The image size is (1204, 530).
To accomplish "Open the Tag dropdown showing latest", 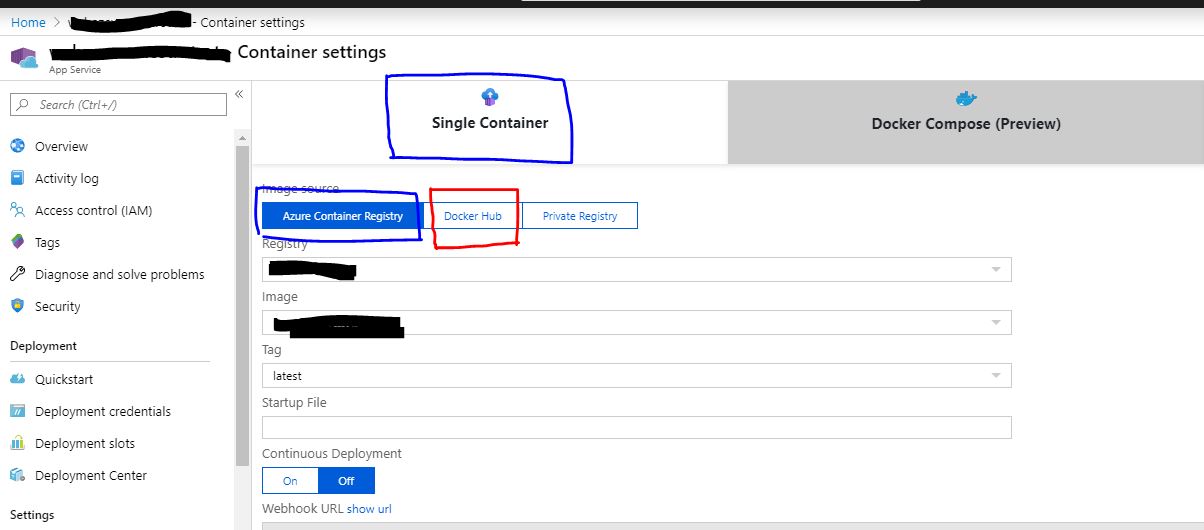I will point(637,375).
